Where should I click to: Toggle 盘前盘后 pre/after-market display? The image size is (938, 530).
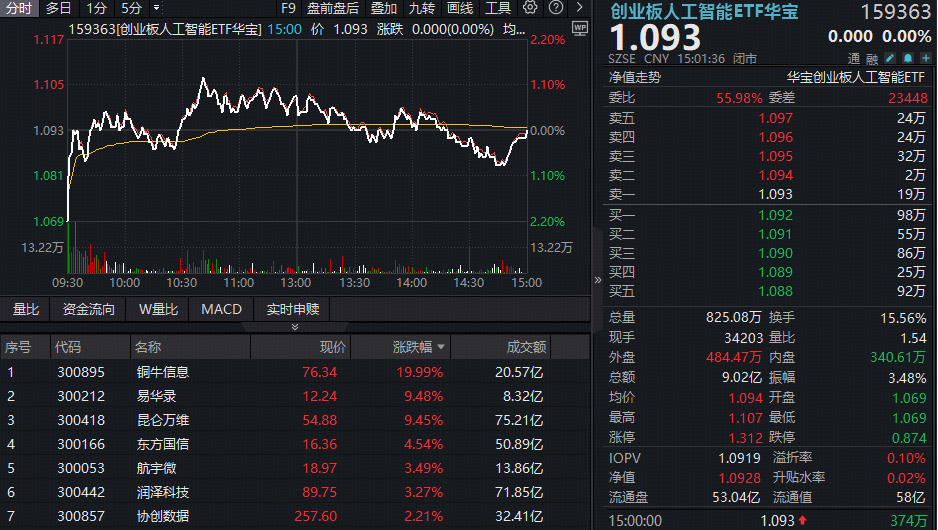[332, 8]
